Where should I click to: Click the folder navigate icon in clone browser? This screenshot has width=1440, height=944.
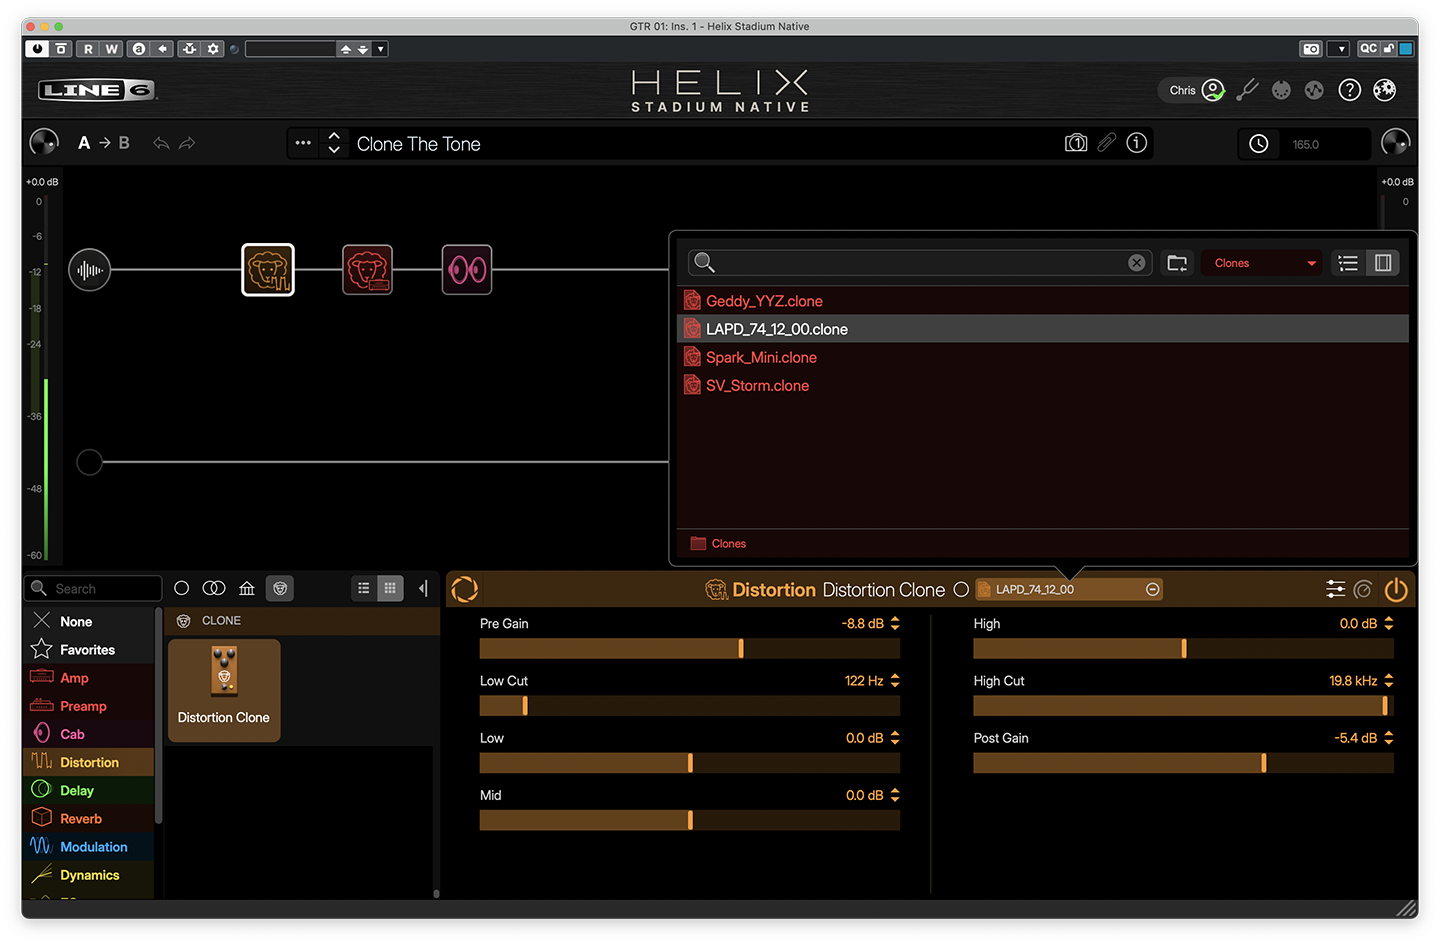tap(1177, 263)
